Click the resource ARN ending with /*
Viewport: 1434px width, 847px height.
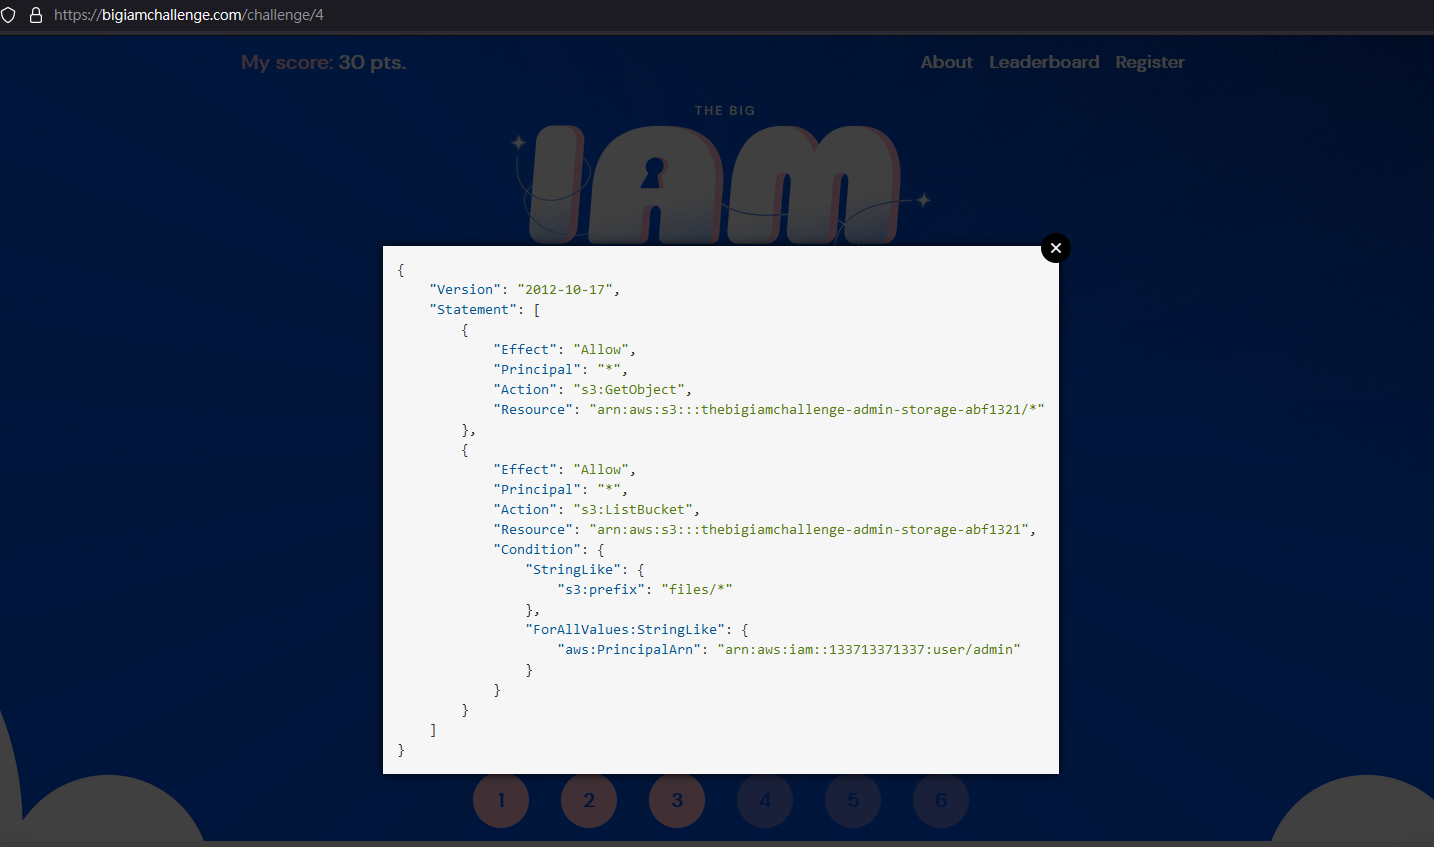(817, 410)
